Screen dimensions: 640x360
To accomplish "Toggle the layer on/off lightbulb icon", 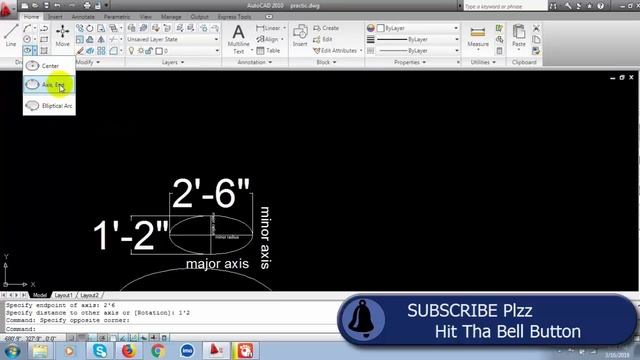I will (131, 51).
